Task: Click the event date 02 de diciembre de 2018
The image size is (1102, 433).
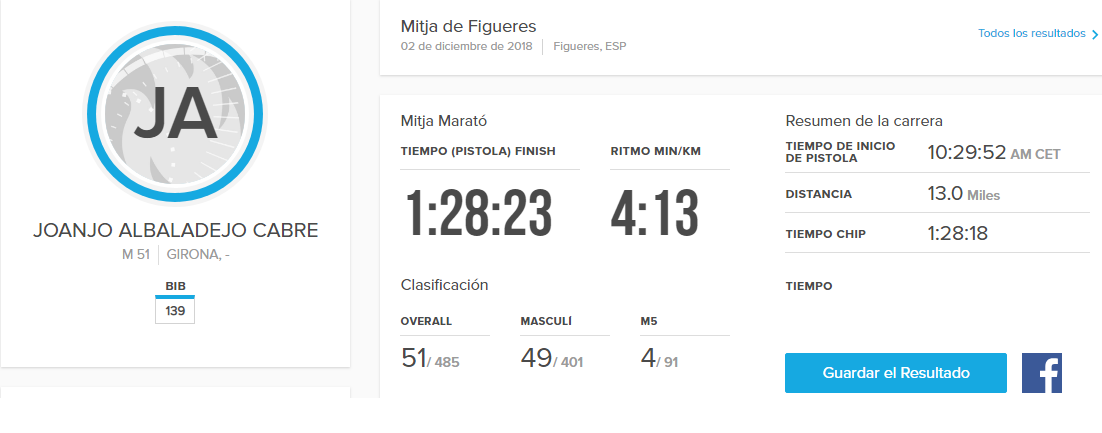Action: pyautogui.click(x=467, y=46)
